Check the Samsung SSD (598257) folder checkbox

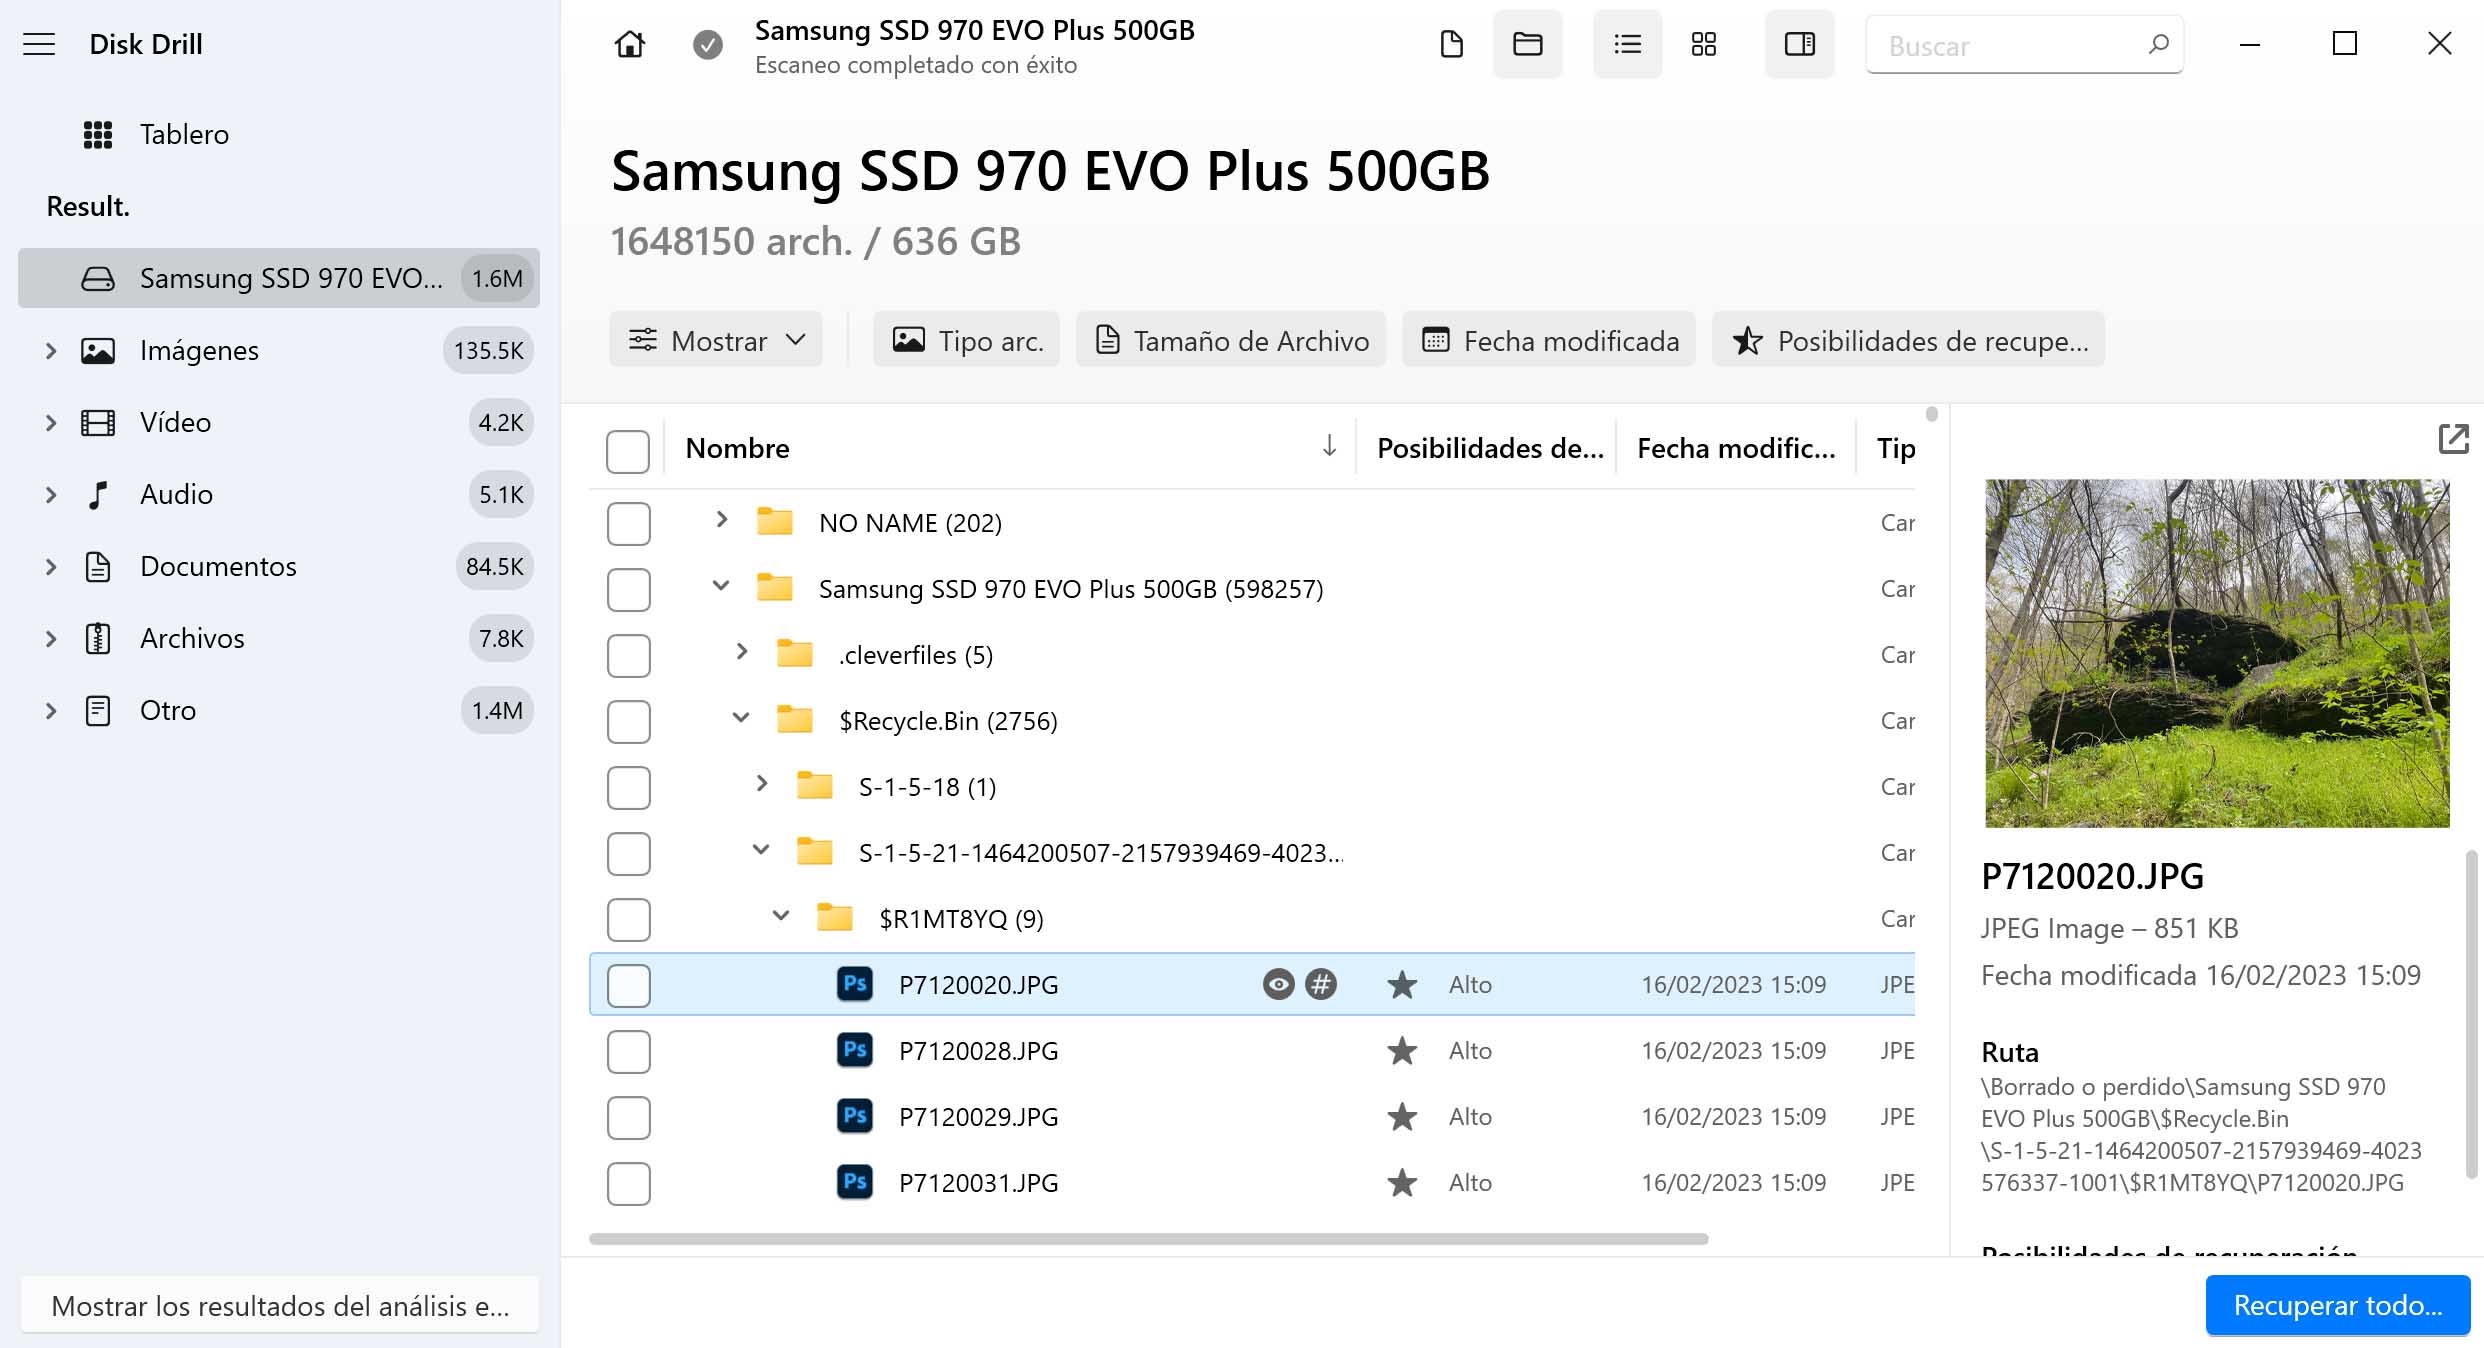(628, 589)
